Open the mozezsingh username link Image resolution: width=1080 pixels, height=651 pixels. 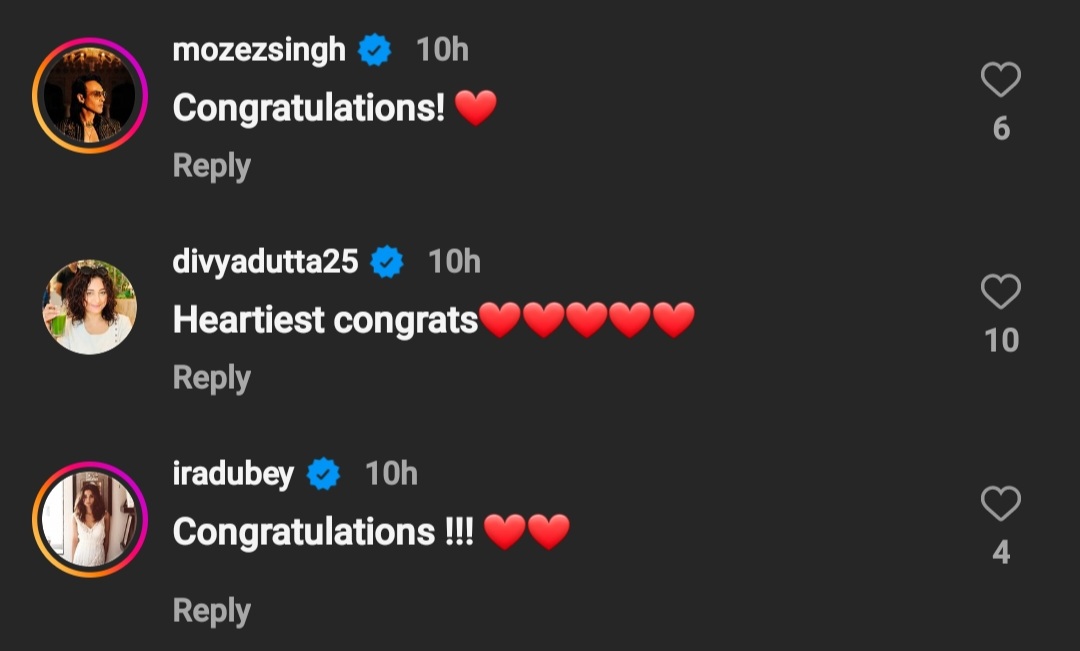pos(259,50)
